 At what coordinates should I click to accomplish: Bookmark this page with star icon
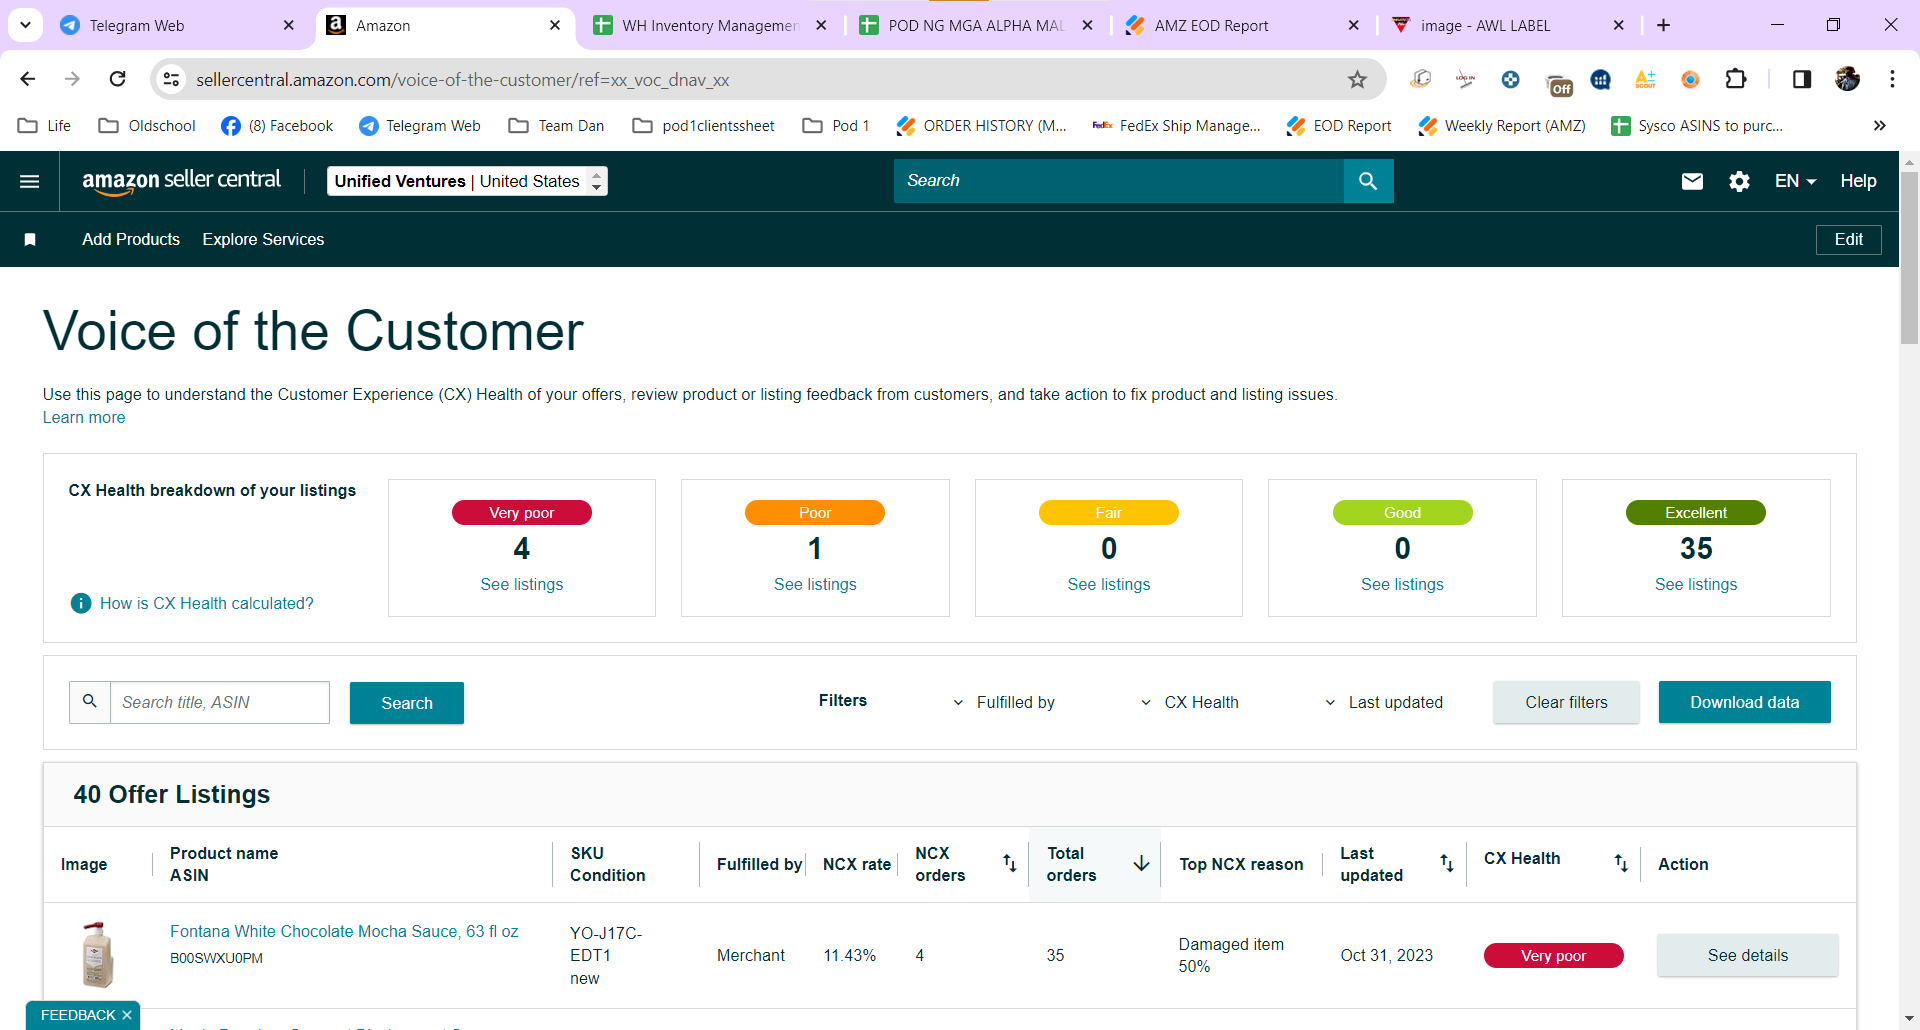coord(1357,79)
